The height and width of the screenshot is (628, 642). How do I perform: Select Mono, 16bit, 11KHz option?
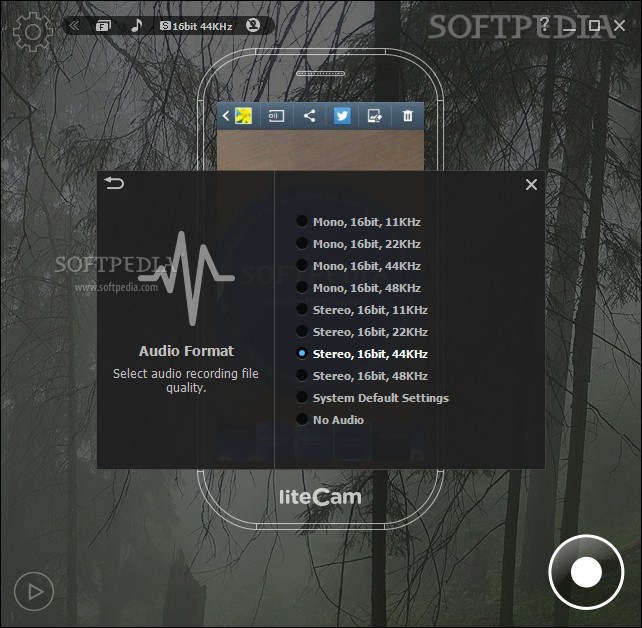click(358, 222)
